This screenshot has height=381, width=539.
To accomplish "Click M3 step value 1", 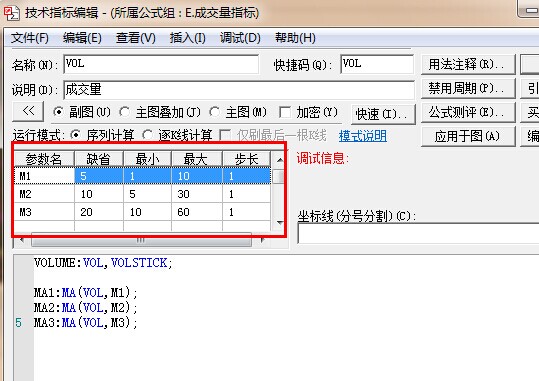I will coord(246,212).
